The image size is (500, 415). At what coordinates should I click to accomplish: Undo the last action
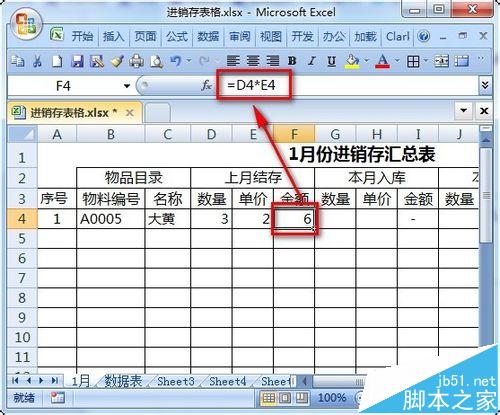(x=176, y=61)
